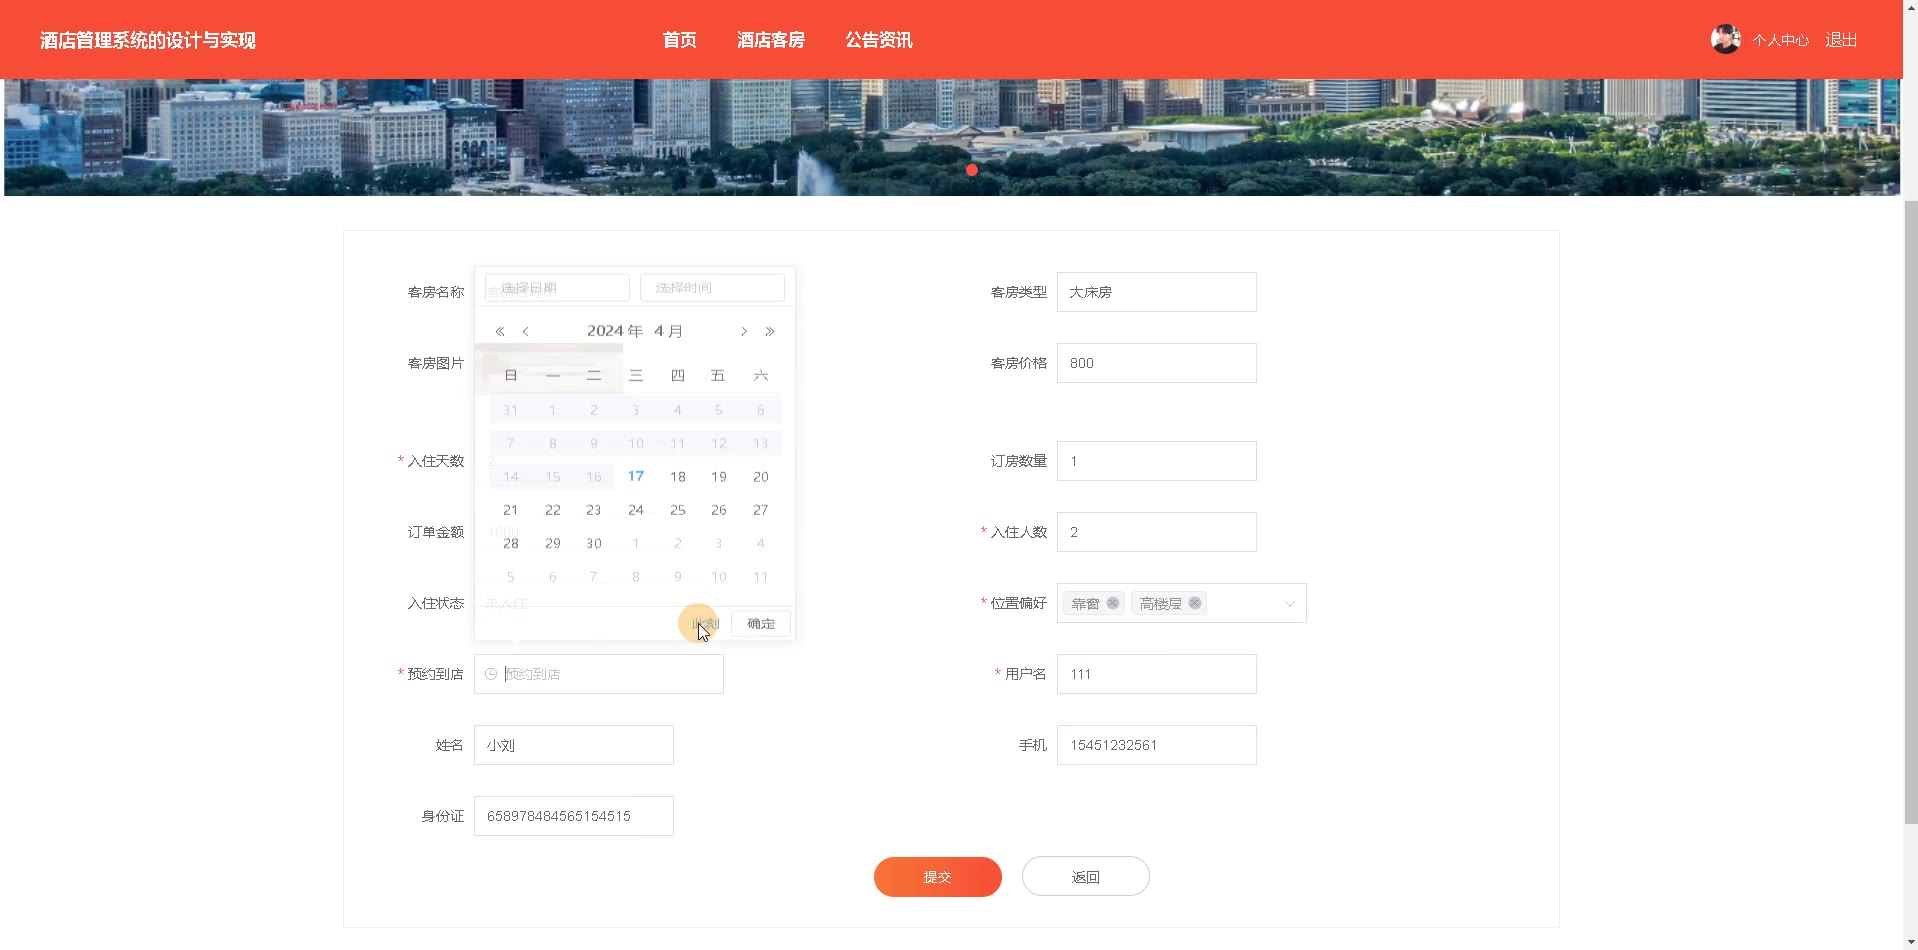Click the 身份证 ID field
Viewport: 1918px width, 950px height.
point(574,816)
